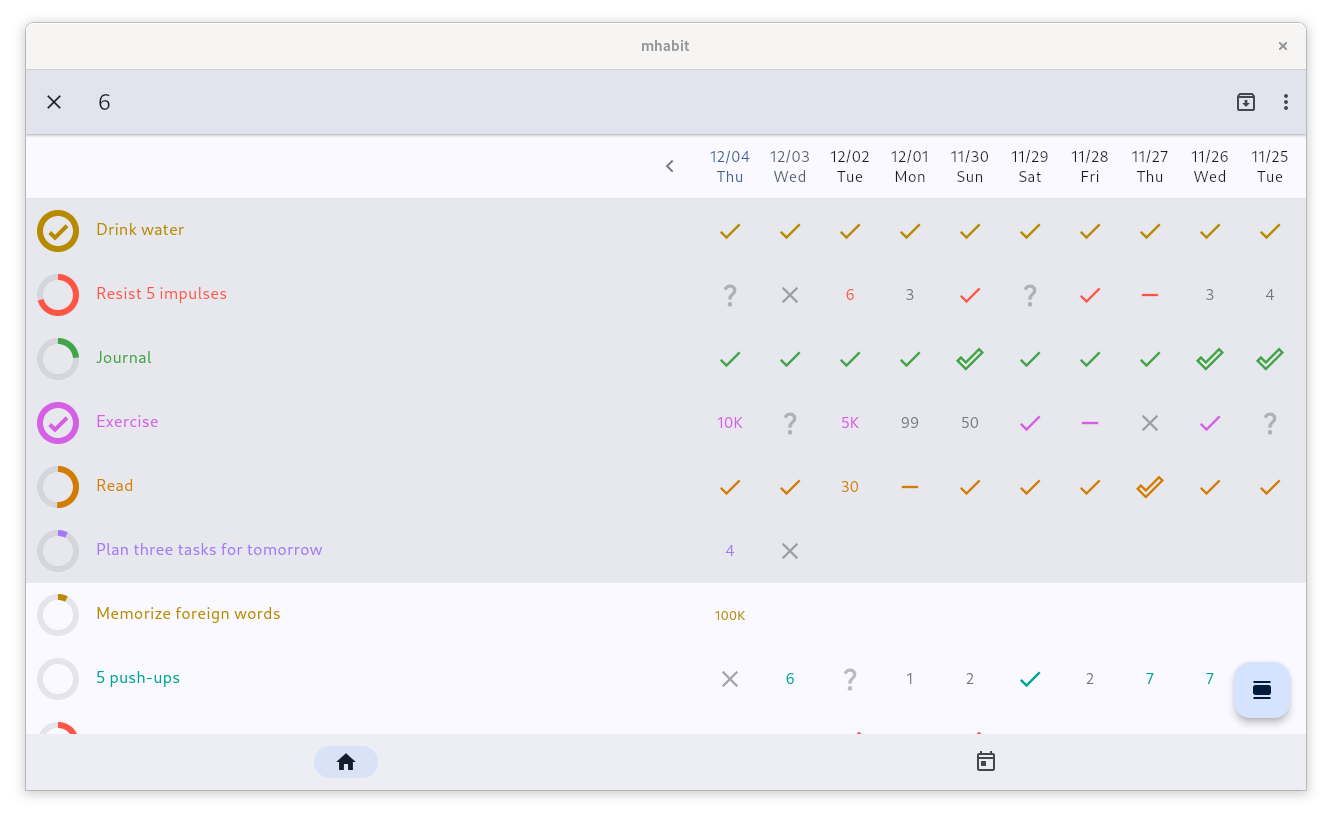The image size is (1332, 819).
Task: Click Resist 5 impulses question mark for 12/04
Action: [x=730, y=295]
